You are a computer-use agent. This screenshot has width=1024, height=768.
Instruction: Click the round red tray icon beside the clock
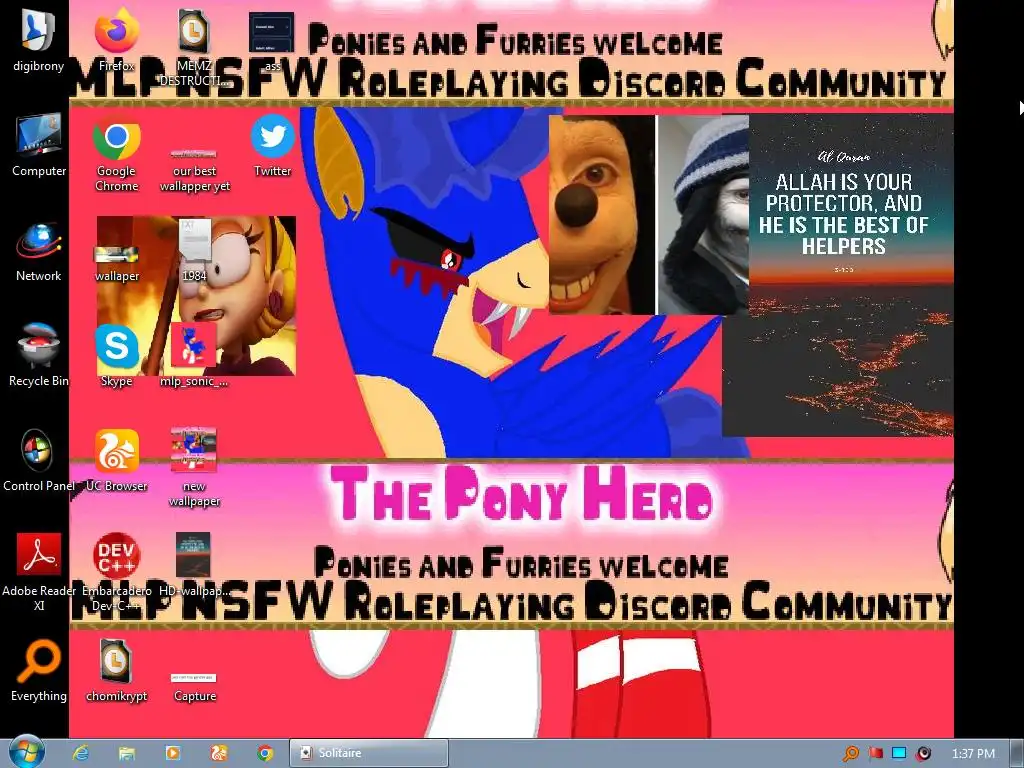click(923, 754)
